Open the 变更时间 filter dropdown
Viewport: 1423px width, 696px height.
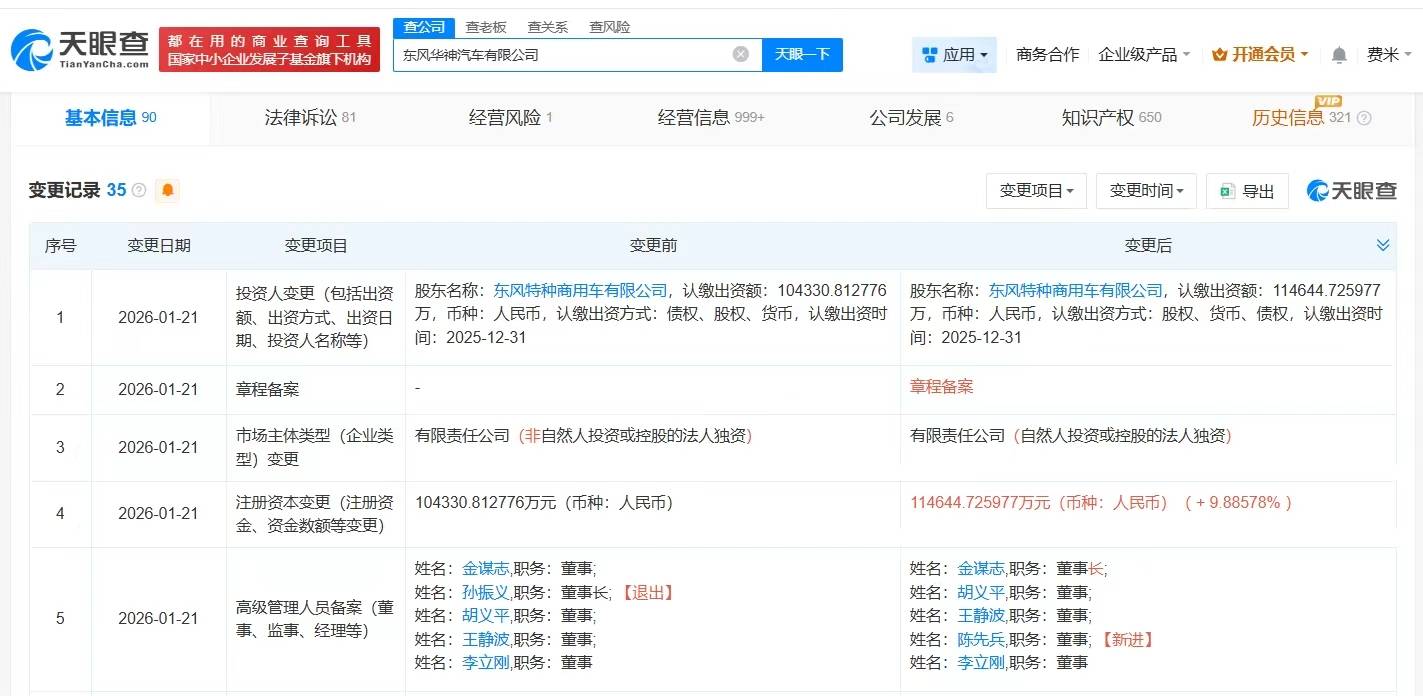coord(1146,190)
